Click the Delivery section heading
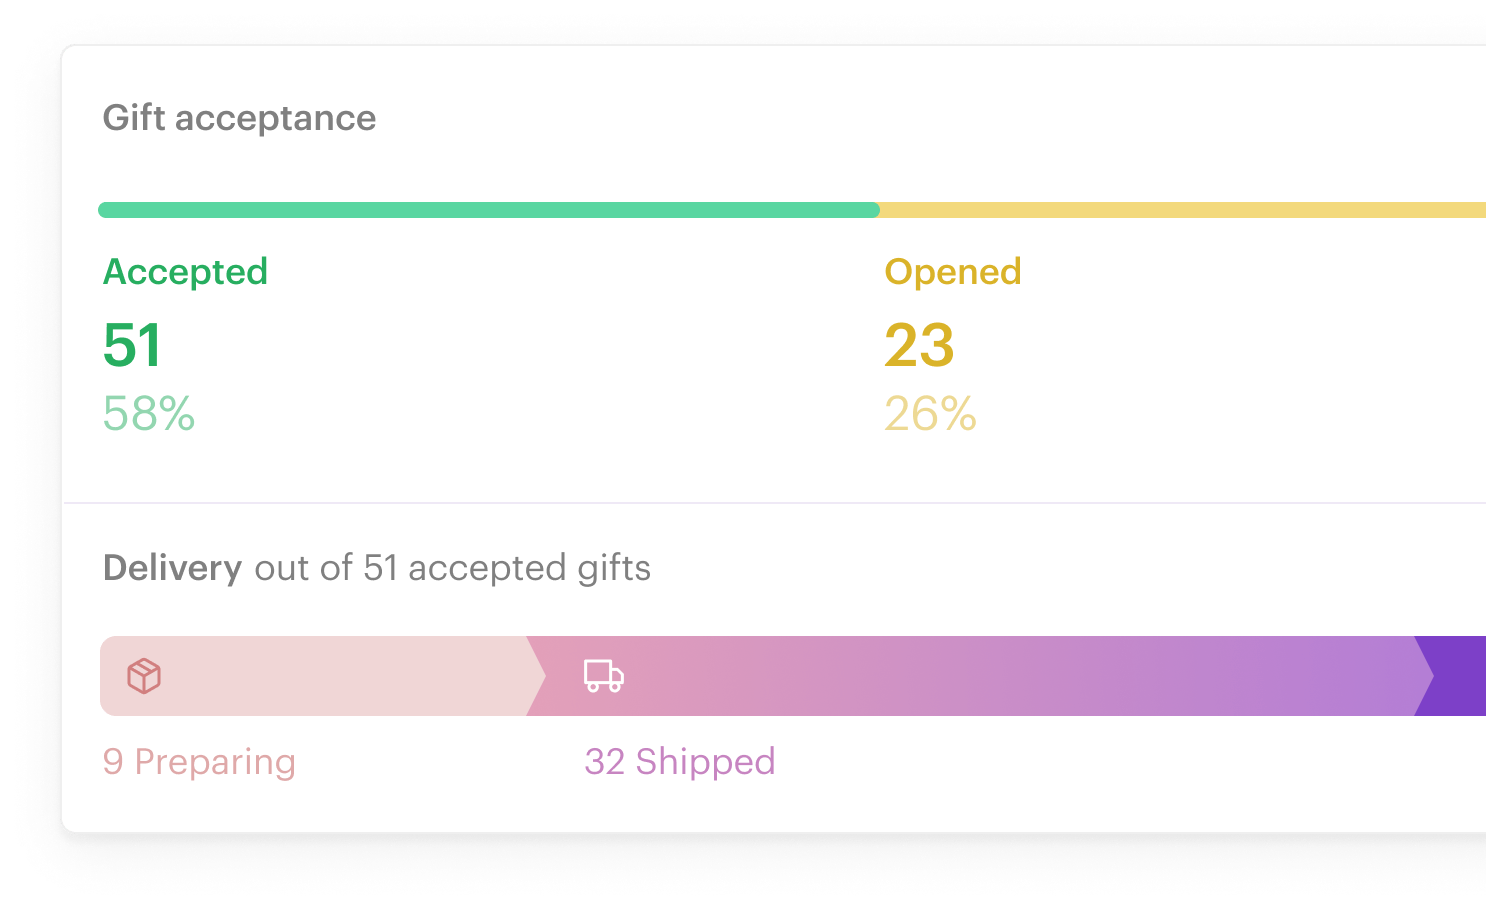The width and height of the screenshot is (1486, 910). pyautogui.click(x=173, y=568)
